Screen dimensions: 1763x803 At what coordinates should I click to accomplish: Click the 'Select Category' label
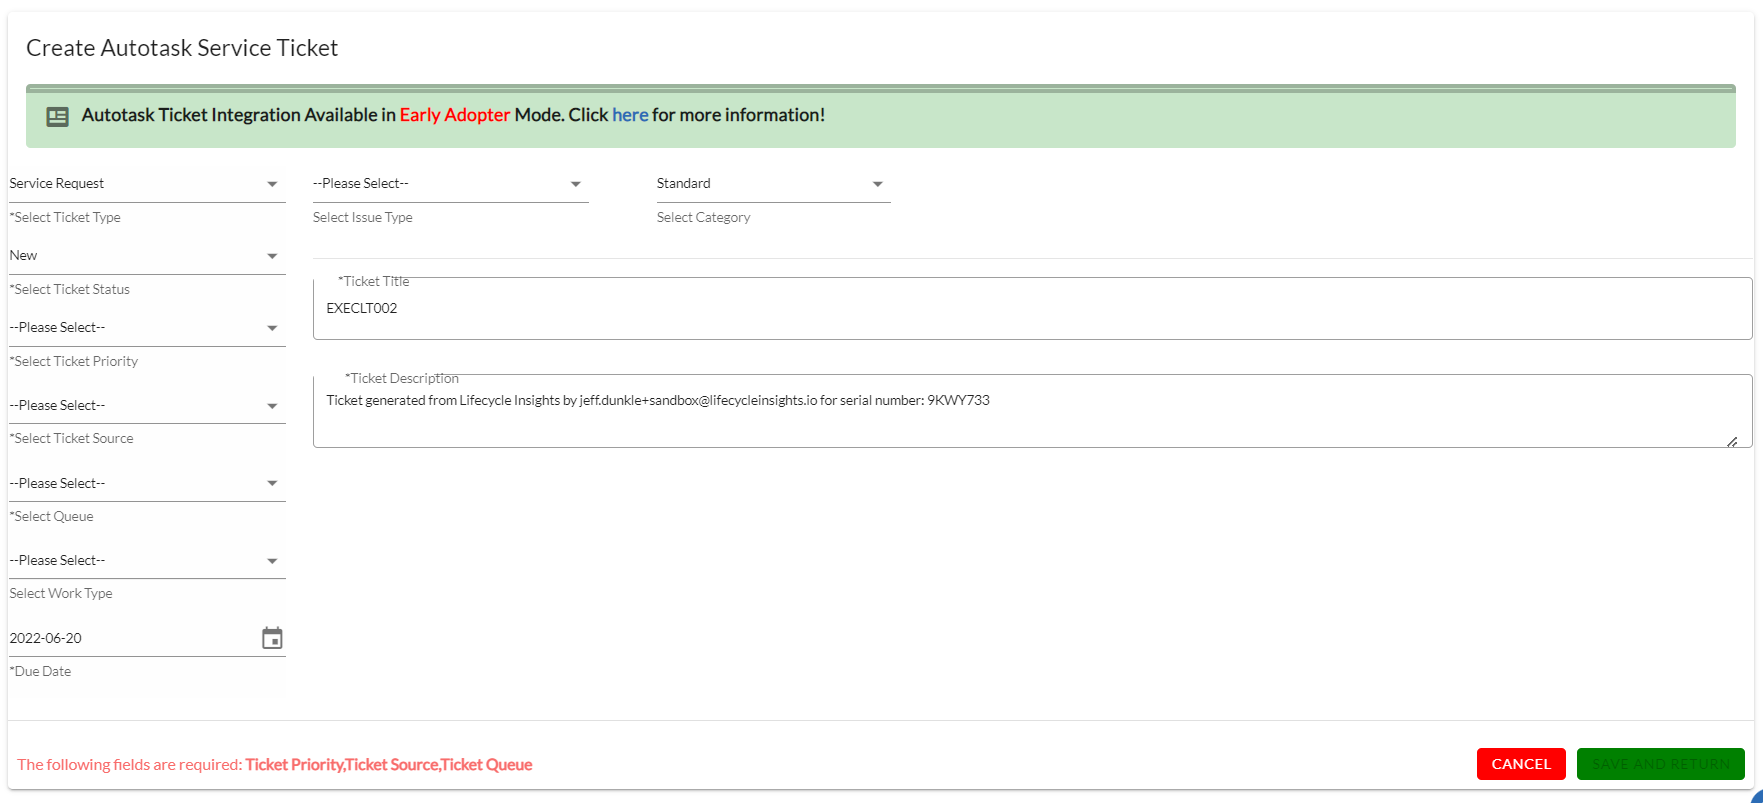click(703, 217)
